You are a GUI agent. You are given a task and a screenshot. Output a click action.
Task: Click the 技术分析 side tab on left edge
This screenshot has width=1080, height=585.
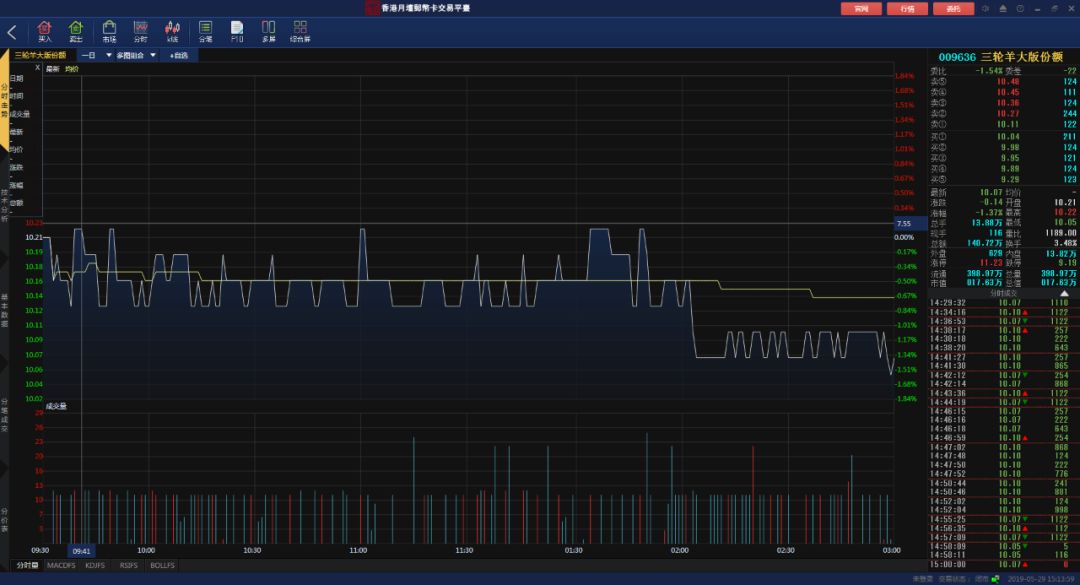[4, 205]
